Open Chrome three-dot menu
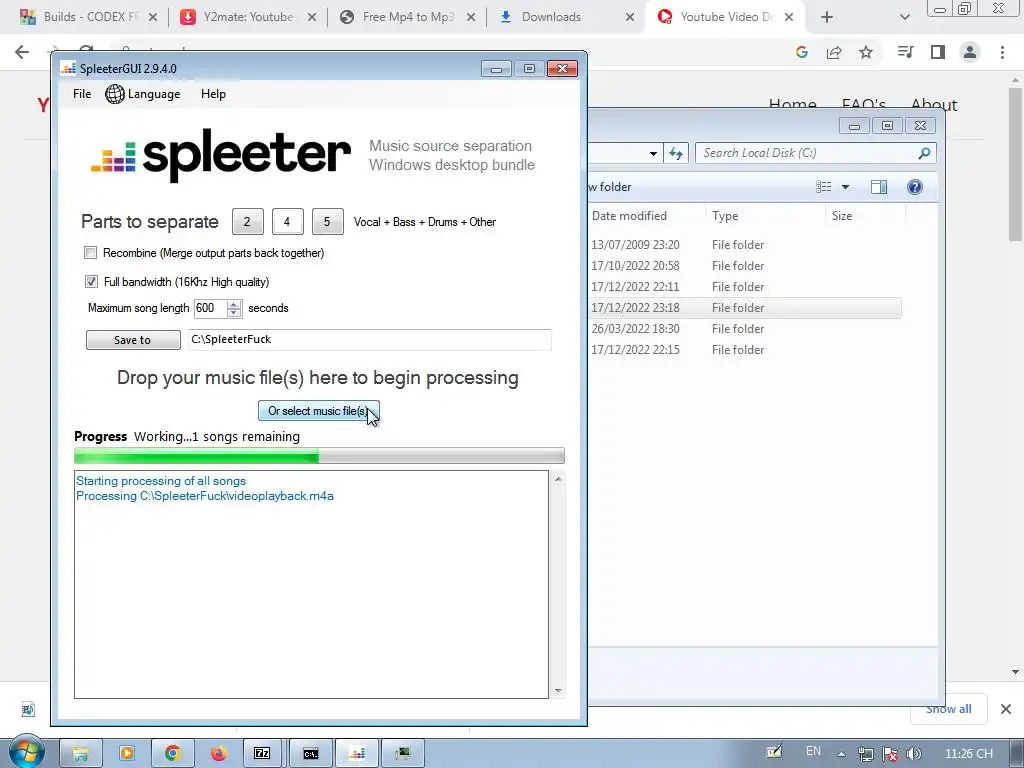 1002,52
